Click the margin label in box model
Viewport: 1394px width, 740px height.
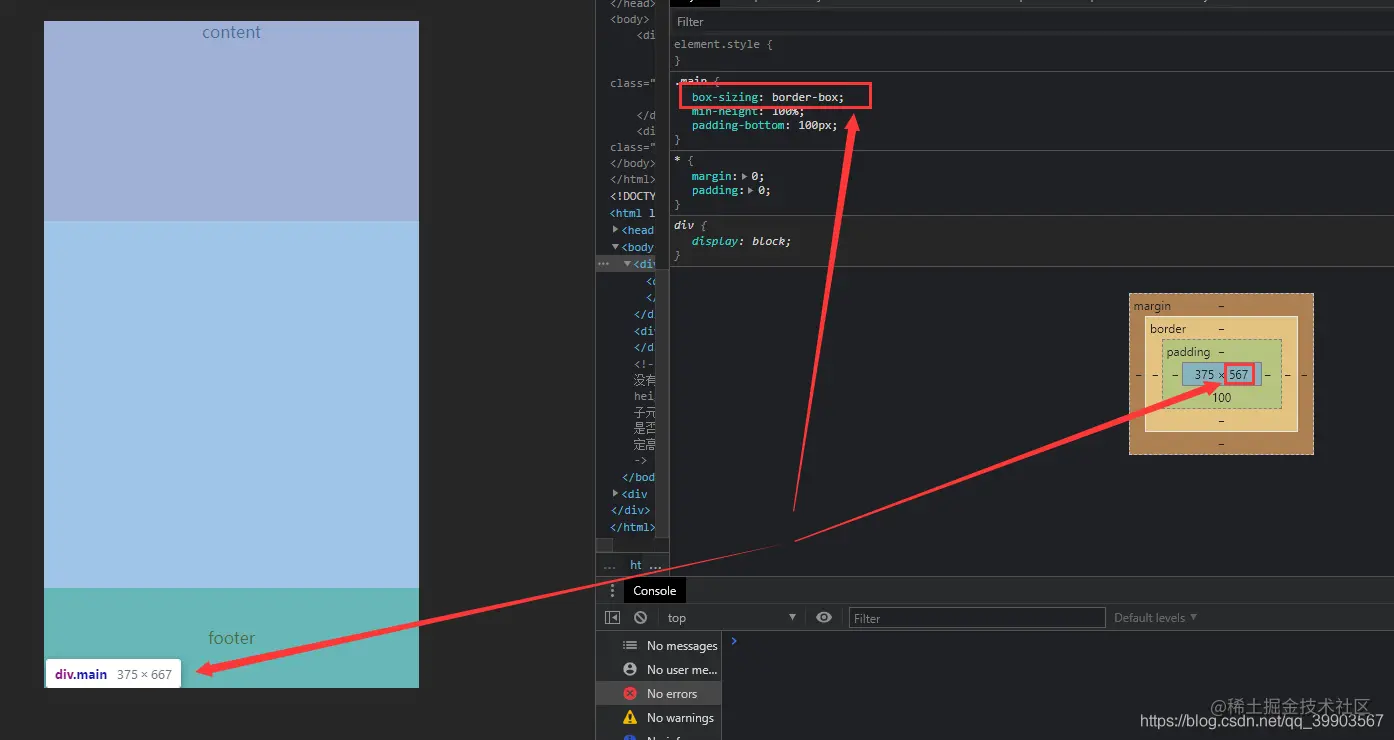click(1152, 306)
